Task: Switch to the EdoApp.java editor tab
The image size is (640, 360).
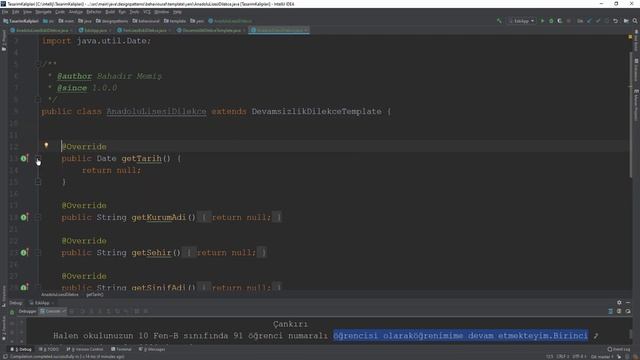Action: (x=95, y=30)
